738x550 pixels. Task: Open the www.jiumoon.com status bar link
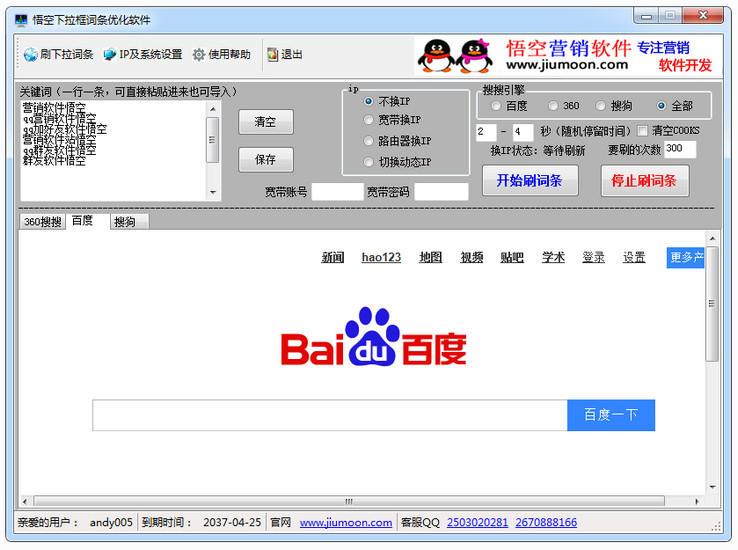[346, 522]
